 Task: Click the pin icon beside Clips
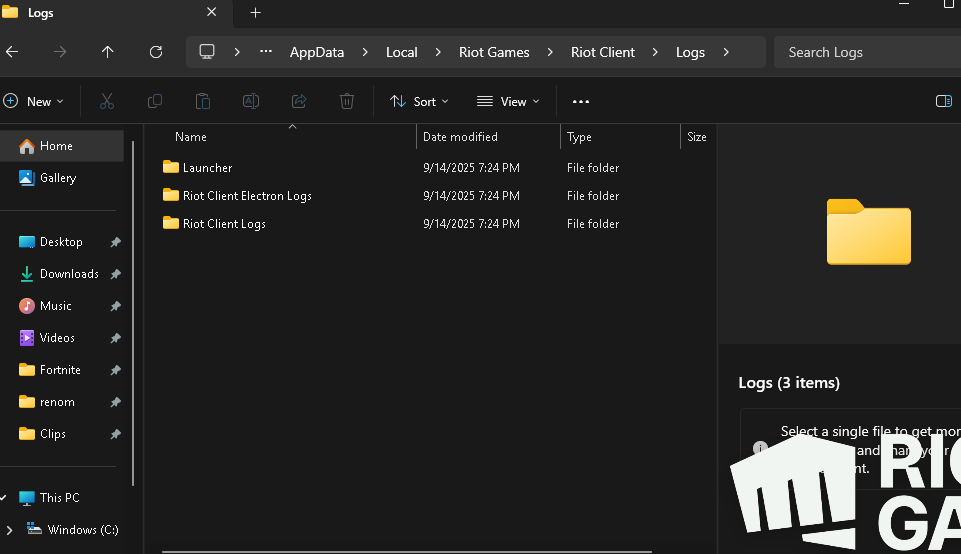point(115,434)
